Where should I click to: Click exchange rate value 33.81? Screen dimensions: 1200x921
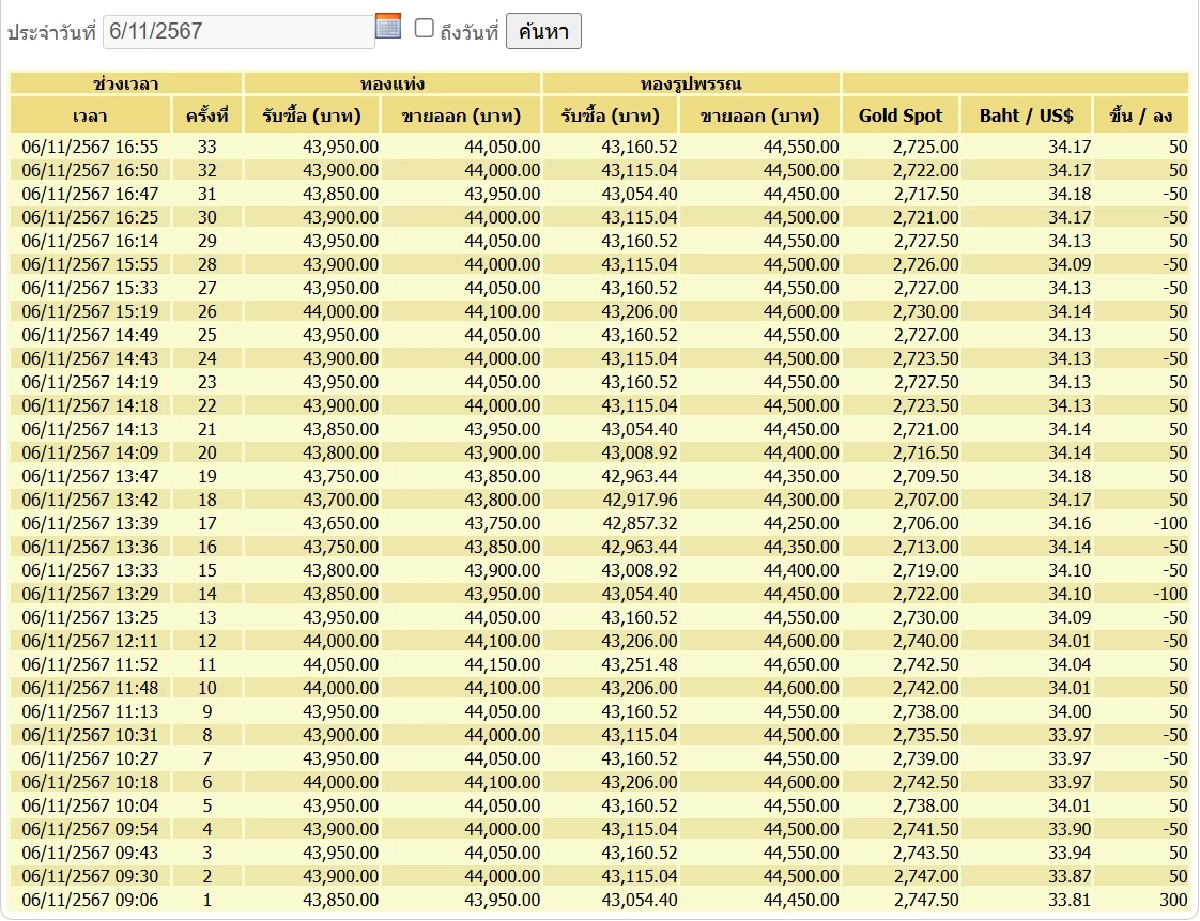coord(1069,900)
